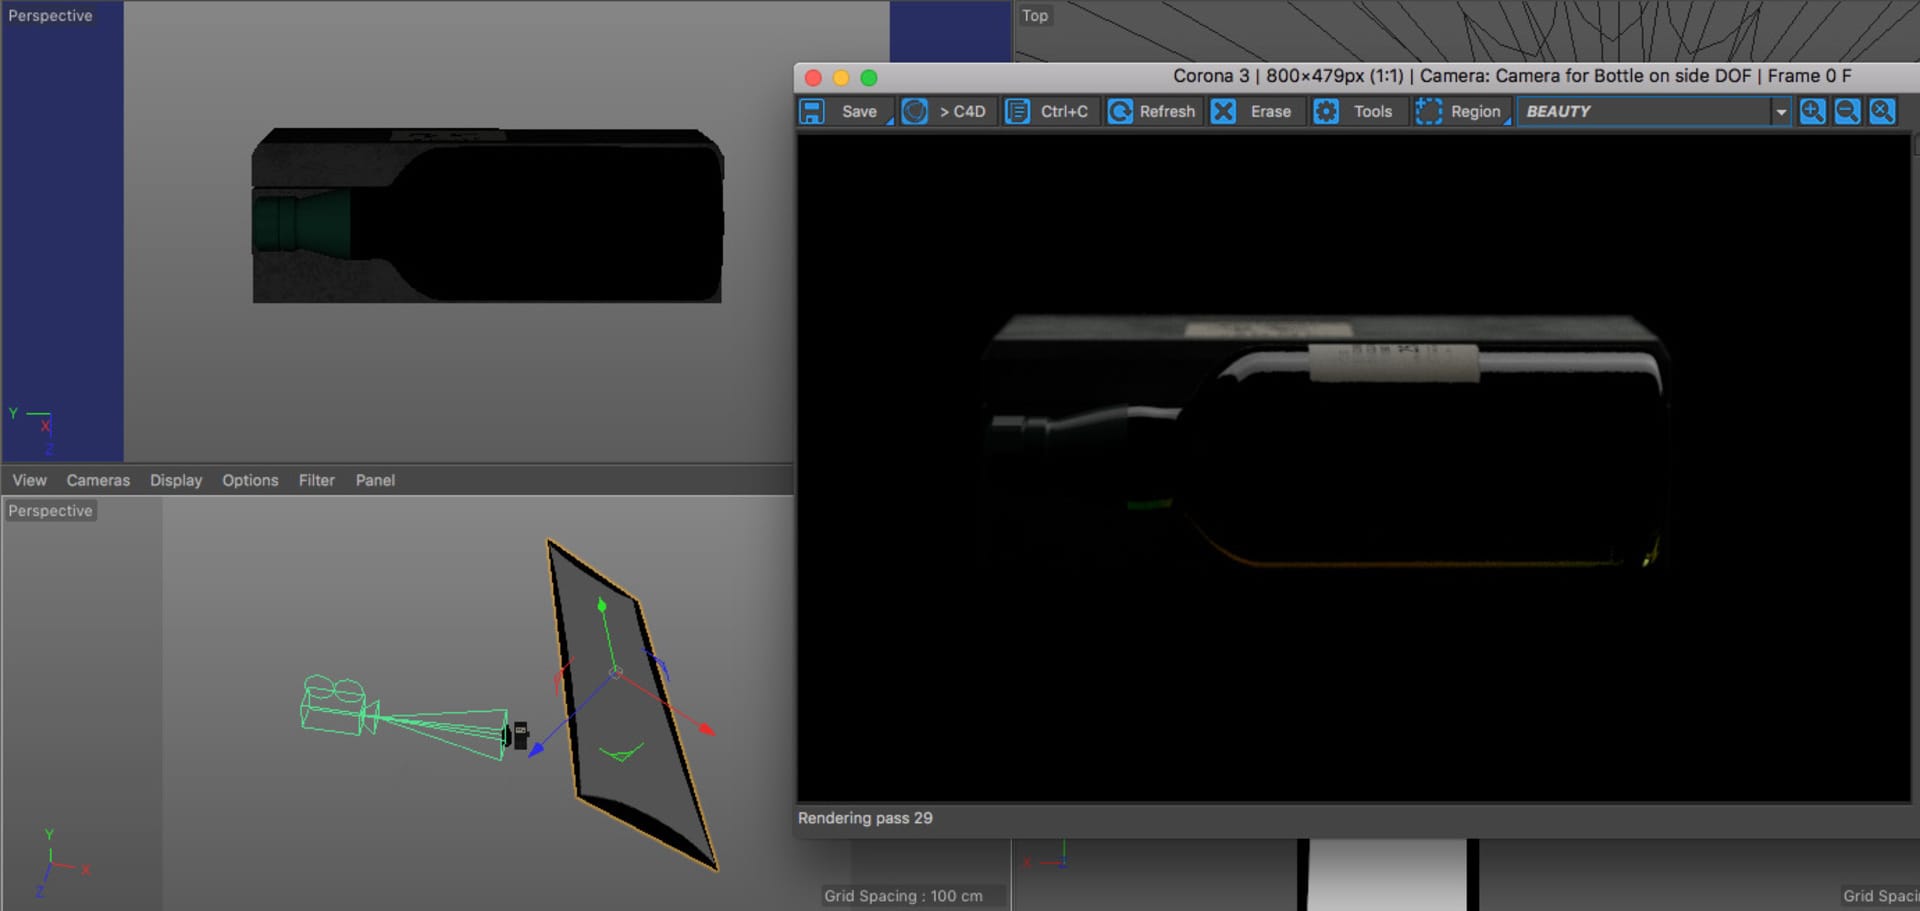1920x911 pixels.
Task: Open the Cameras menu
Action: coord(98,480)
